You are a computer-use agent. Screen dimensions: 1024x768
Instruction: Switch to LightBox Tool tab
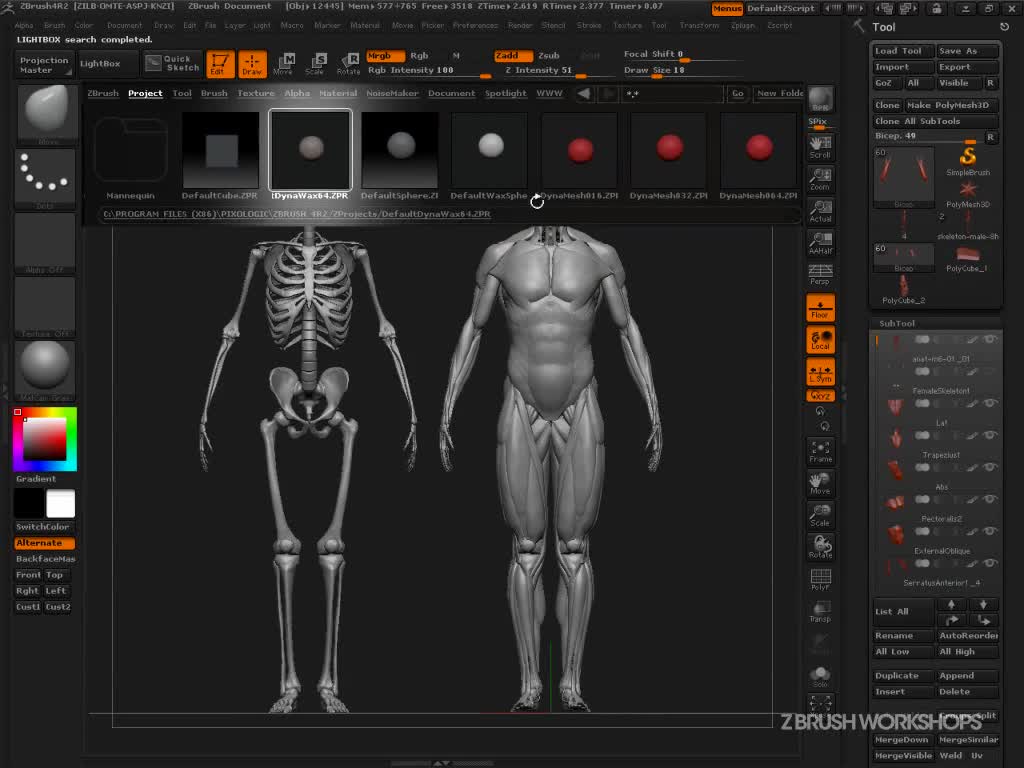click(x=182, y=93)
